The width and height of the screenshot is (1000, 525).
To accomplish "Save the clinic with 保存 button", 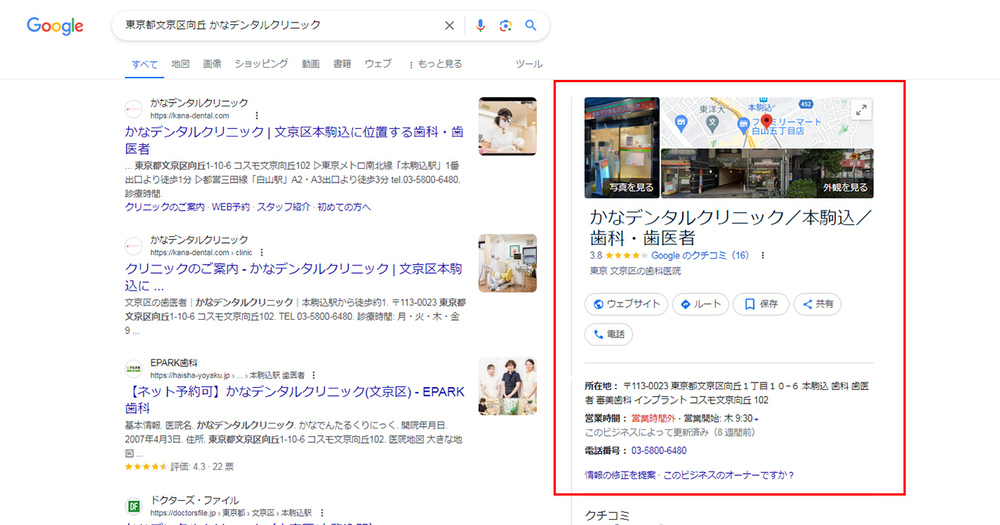I will (760, 304).
